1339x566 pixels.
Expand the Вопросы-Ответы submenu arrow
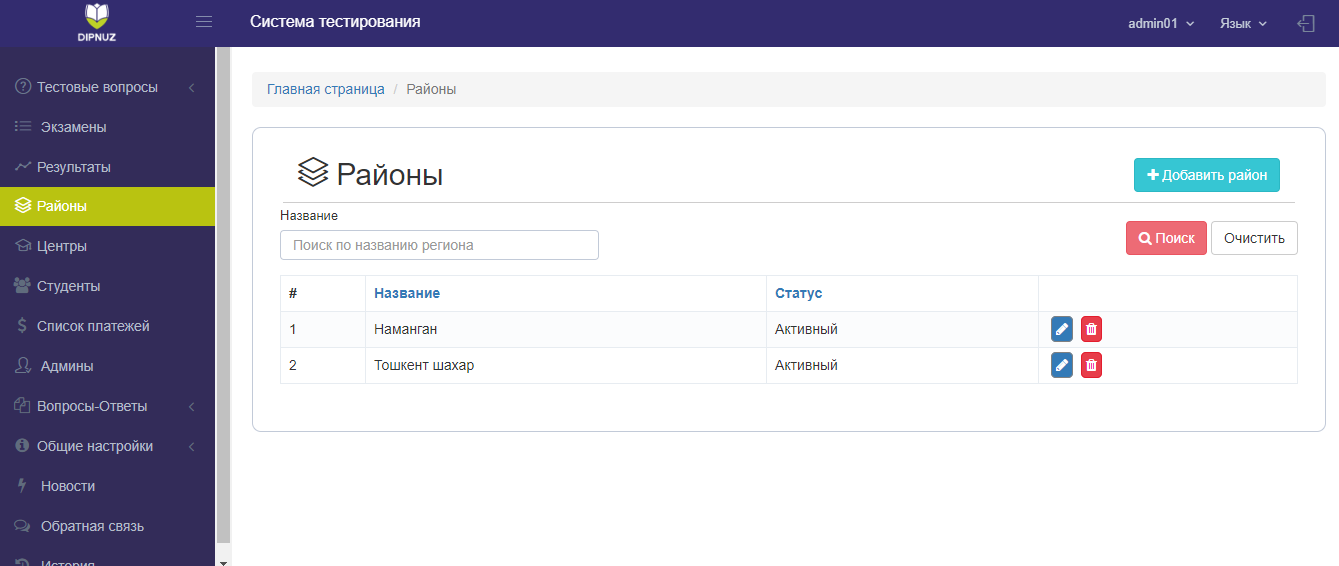[191, 407]
